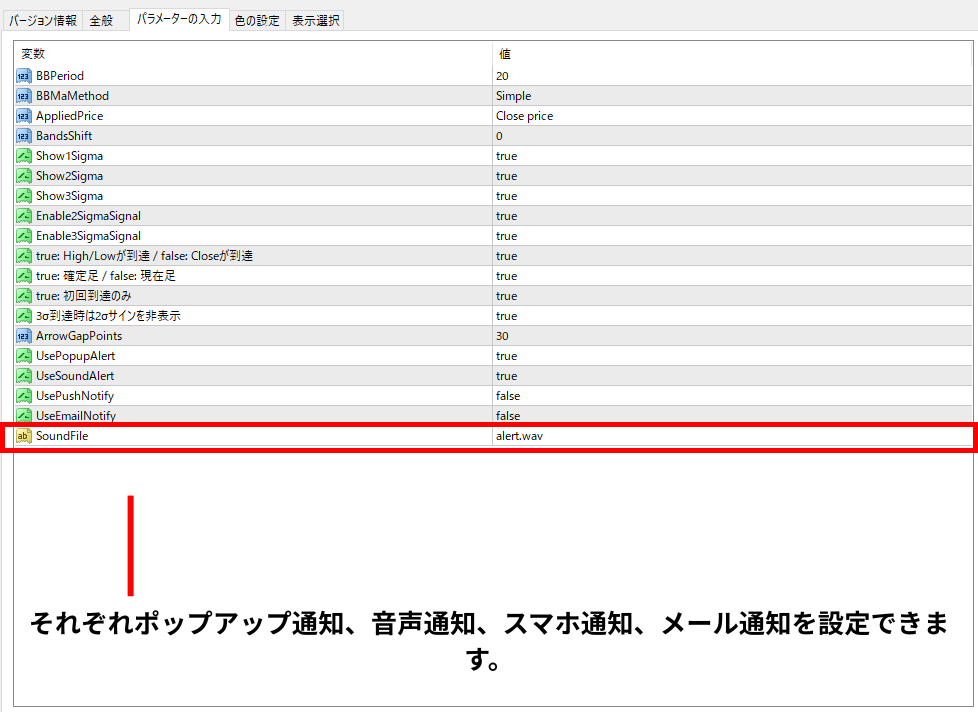Image resolution: width=978 pixels, height=712 pixels.
Task: Open the AppliedPrice Close price dropdown
Action: pos(524,116)
